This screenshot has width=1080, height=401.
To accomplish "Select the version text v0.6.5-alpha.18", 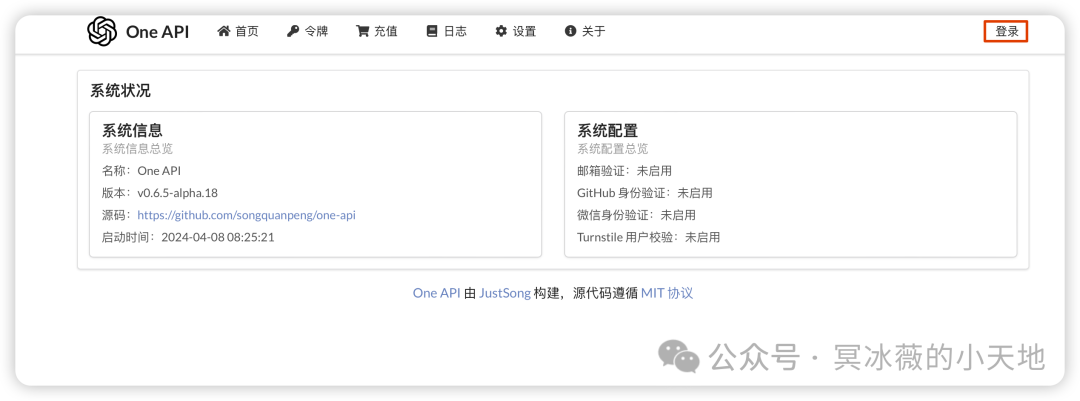I will [x=177, y=193].
